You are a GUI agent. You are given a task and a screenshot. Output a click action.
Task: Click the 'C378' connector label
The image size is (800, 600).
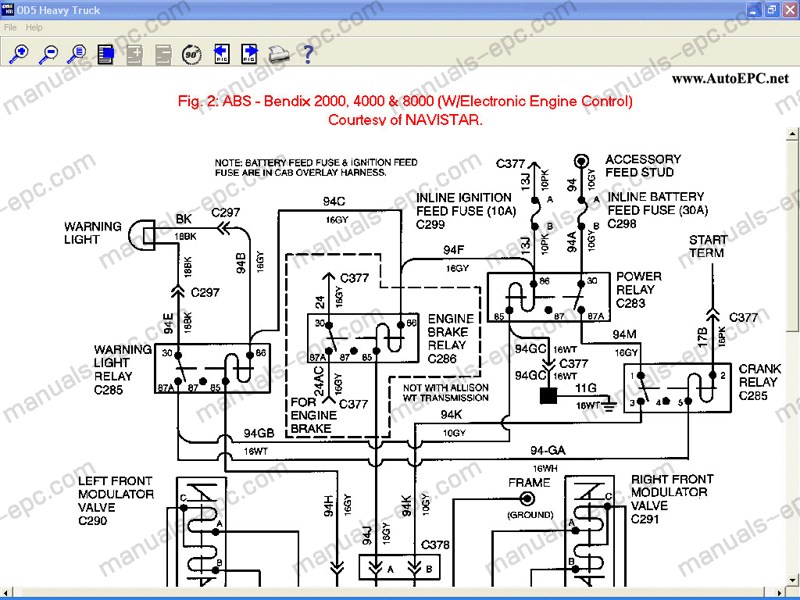(x=435, y=545)
